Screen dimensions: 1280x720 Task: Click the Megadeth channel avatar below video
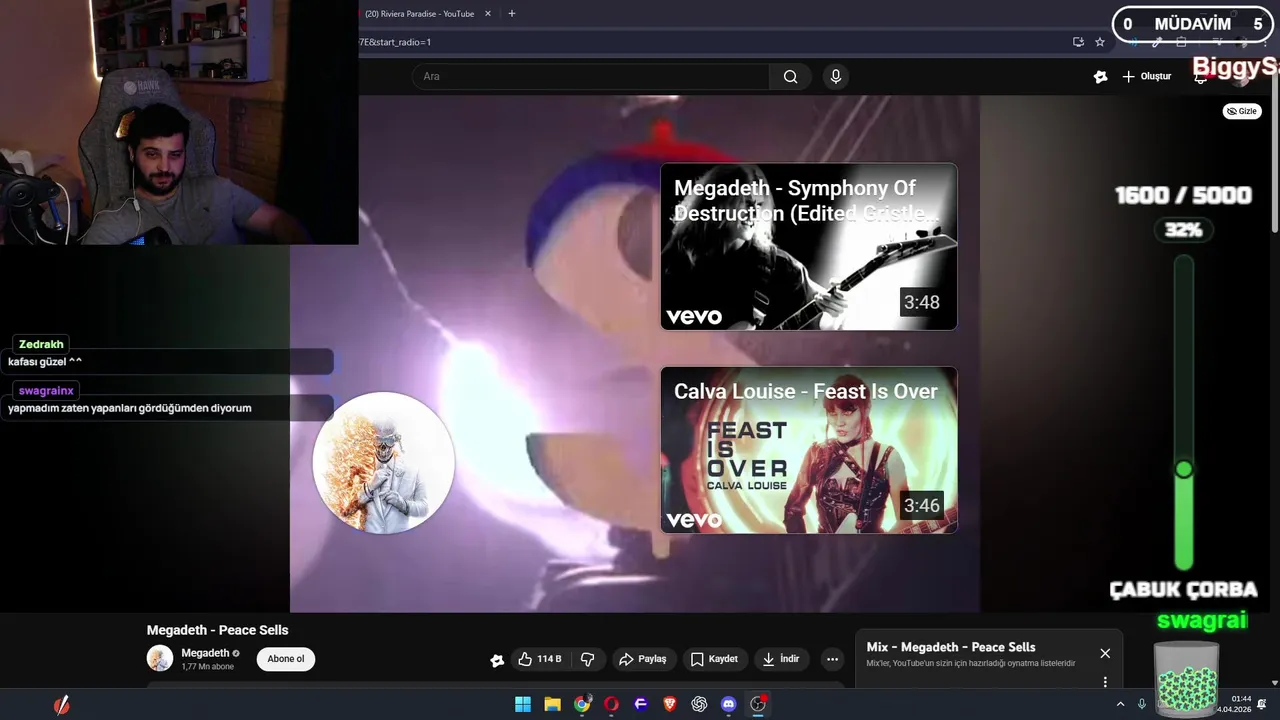point(160,658)
